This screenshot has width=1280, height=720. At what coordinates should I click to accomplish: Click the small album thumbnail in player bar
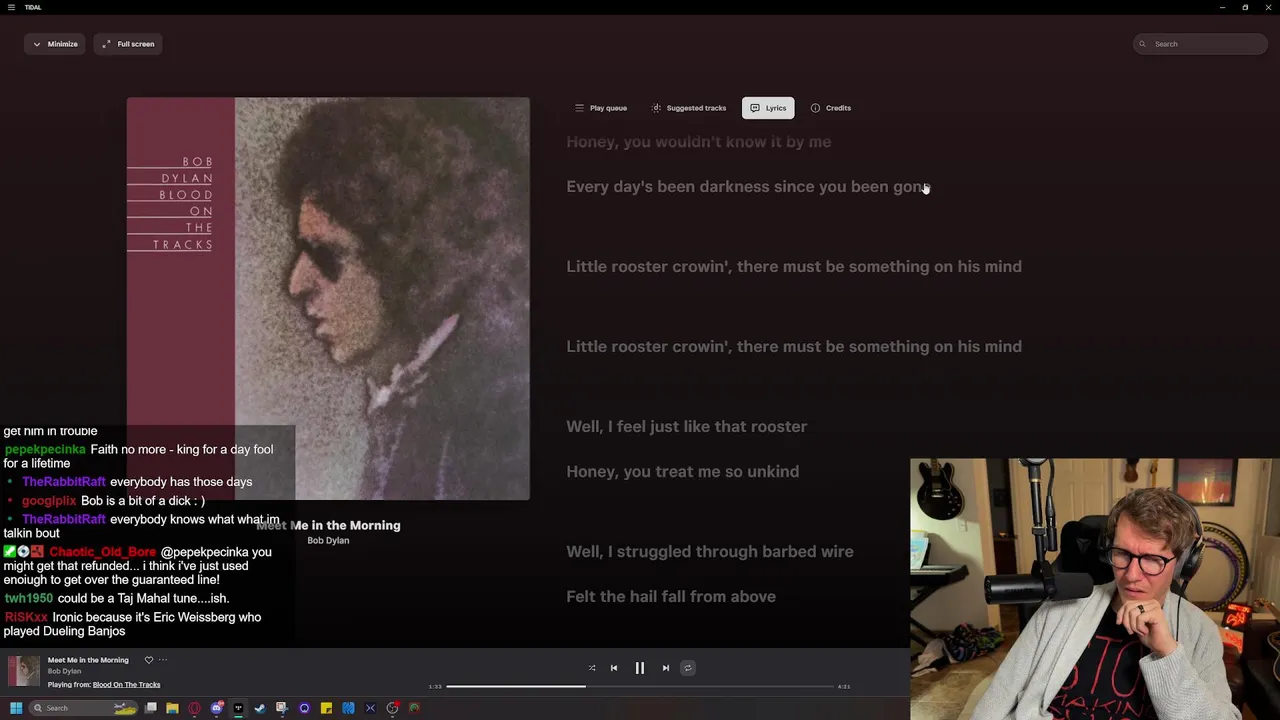tap(24, 671)
